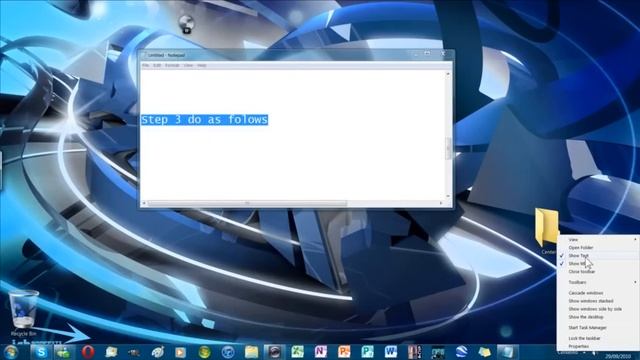Choose Open Folder from context menu
Image resolution: width=640 pixels, height=360 pixels.
click(598, 247)
